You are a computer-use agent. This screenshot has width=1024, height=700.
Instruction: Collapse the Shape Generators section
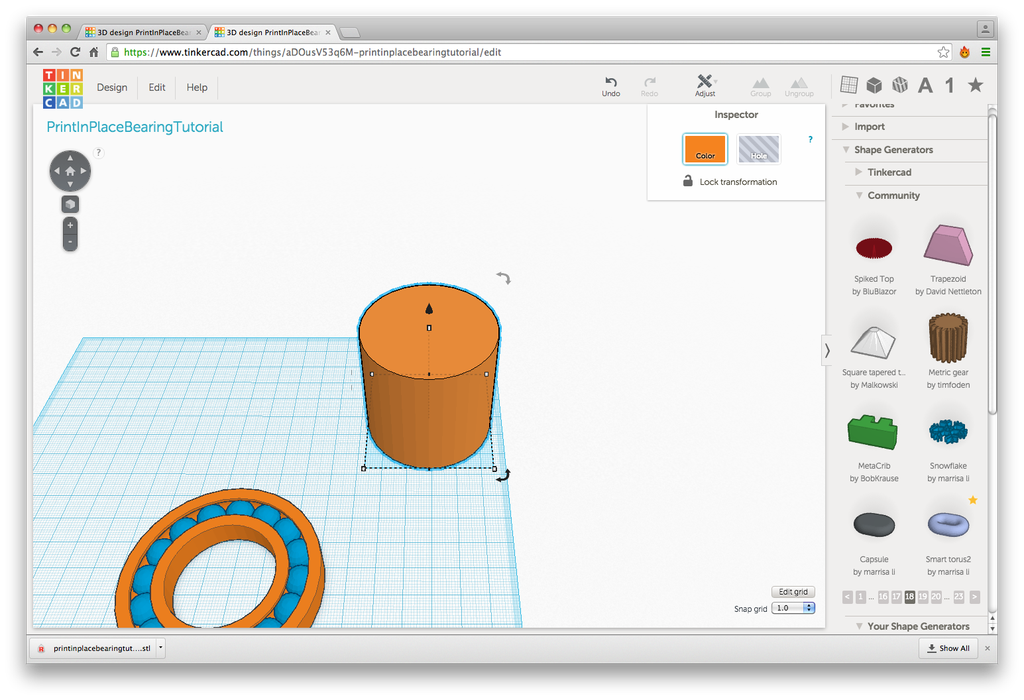(x=846, y=150)
